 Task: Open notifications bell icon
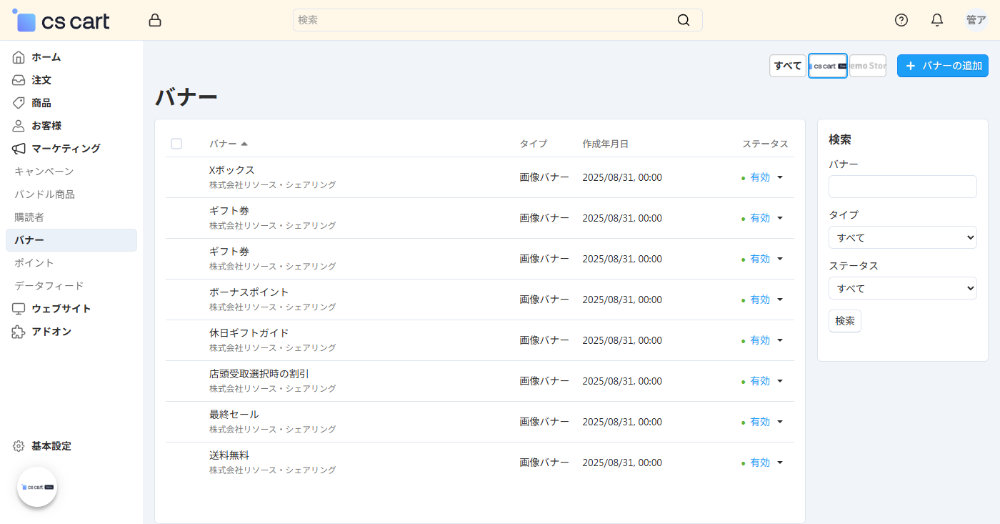[x=937, y=20]
